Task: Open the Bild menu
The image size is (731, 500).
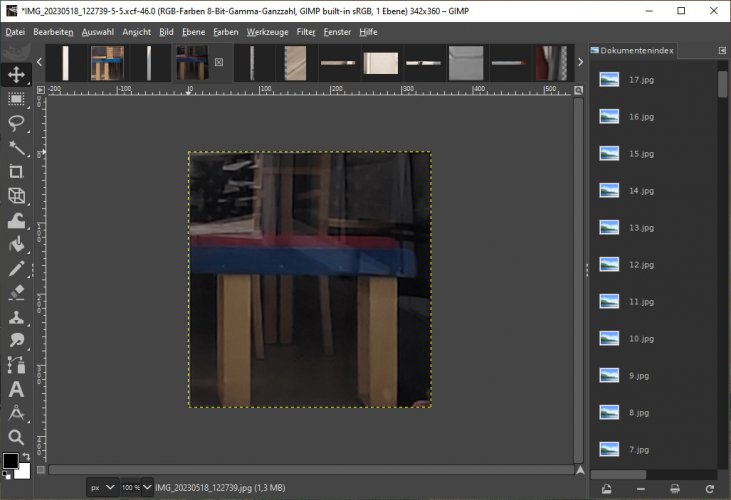Action: [166, 32]
